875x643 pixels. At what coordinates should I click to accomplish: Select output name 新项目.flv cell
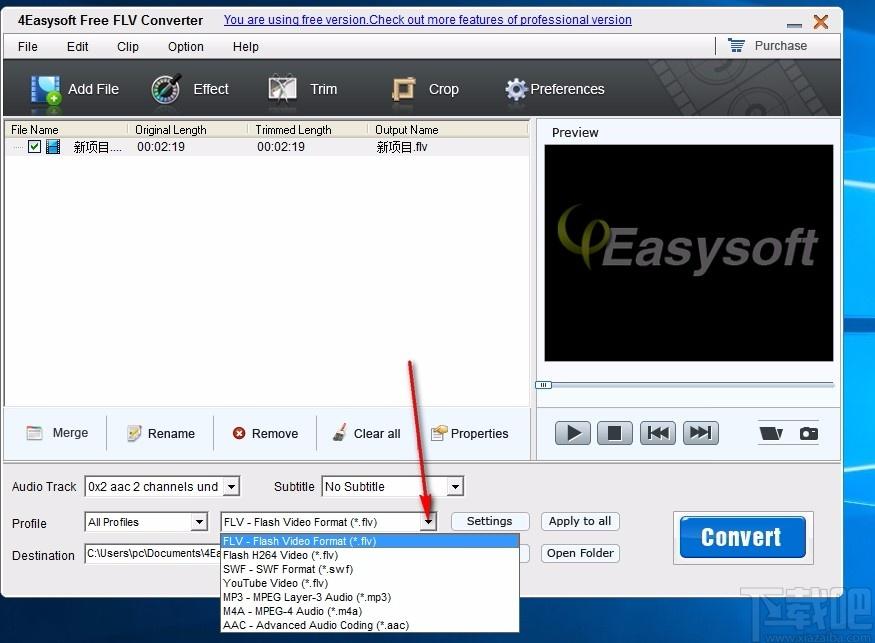tap(402, 147)
